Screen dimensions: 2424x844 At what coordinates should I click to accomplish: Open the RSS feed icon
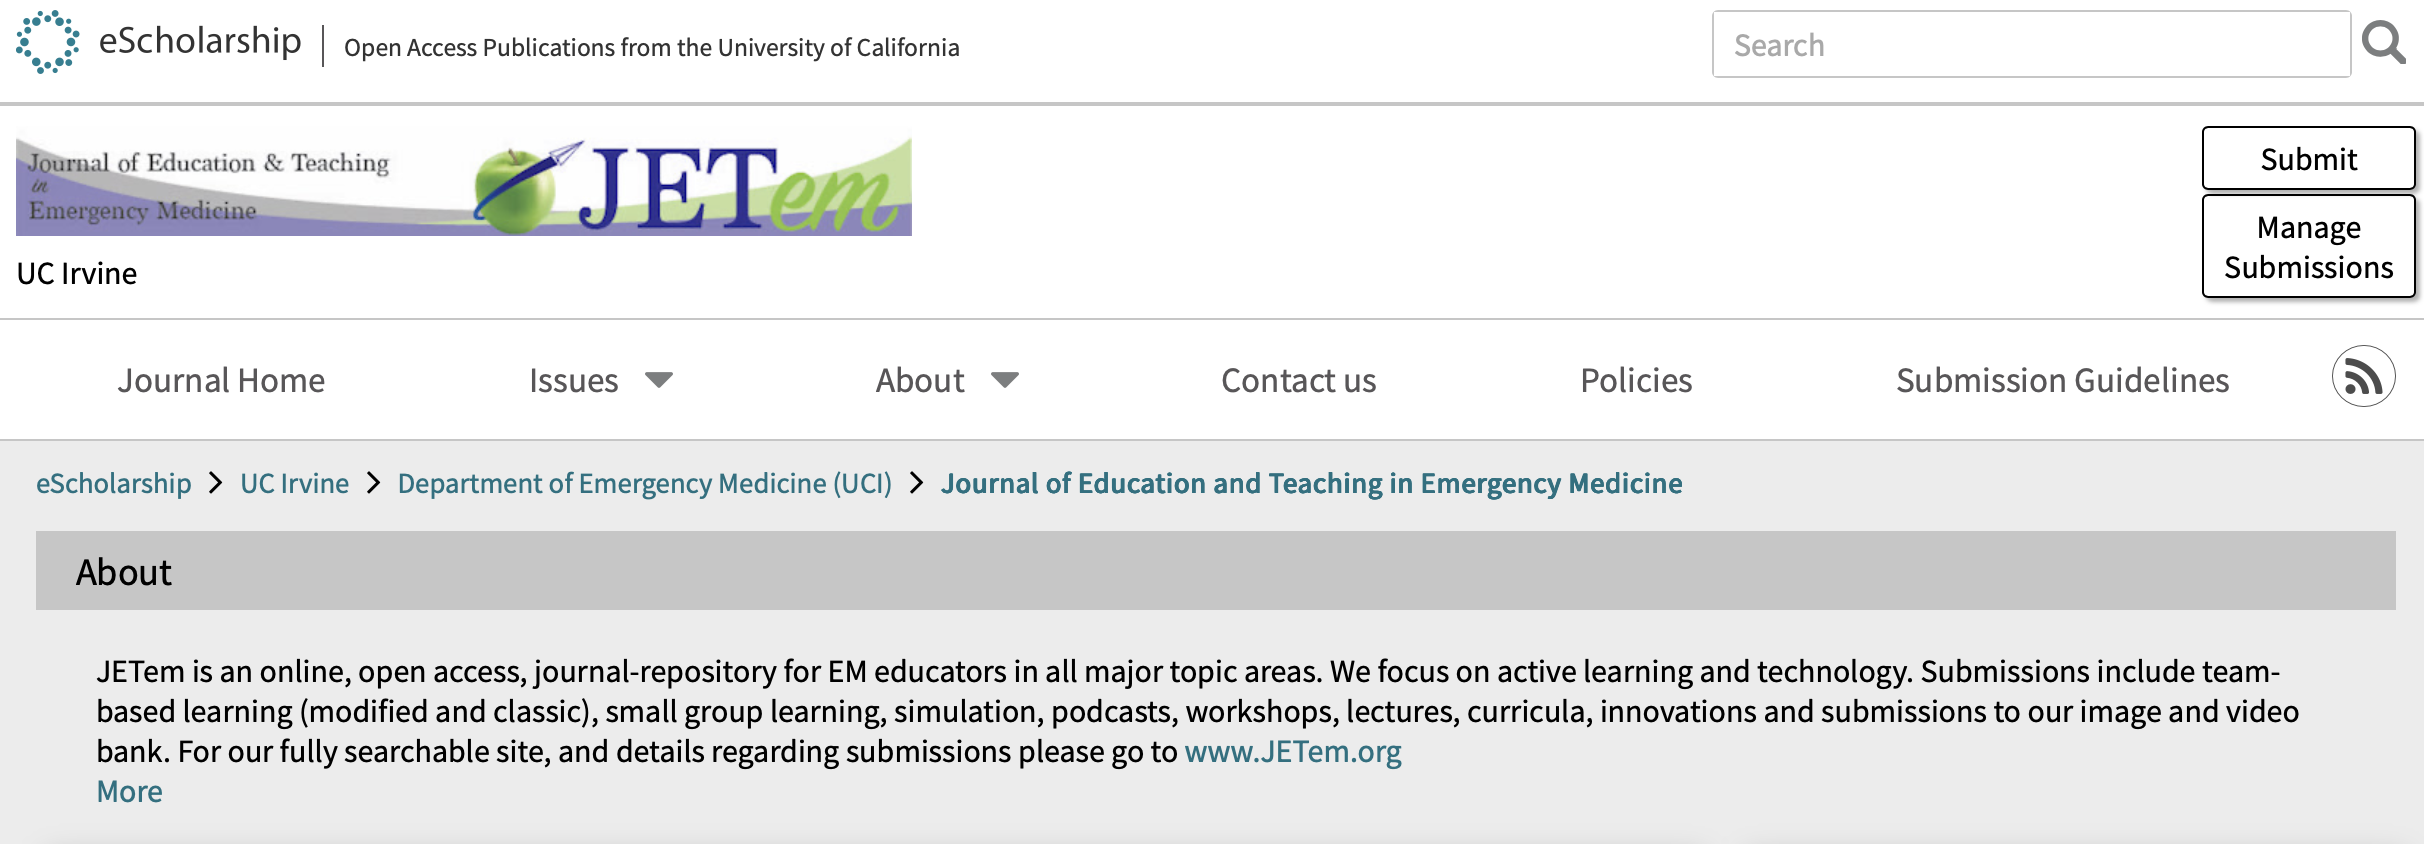pos(2363,377)
